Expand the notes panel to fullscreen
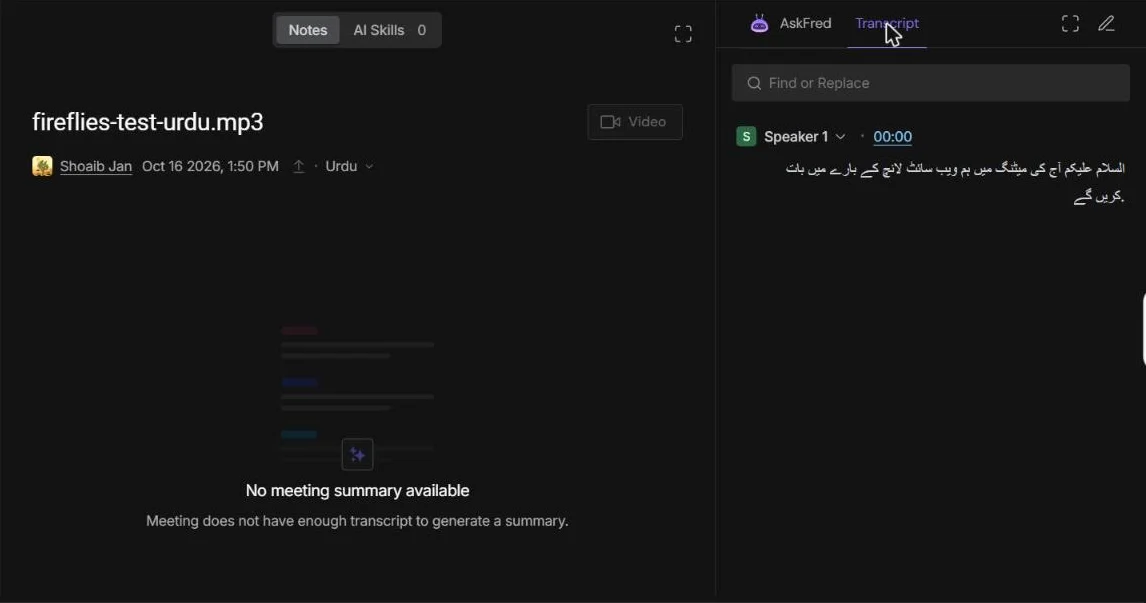 click(x=683, y=34)
